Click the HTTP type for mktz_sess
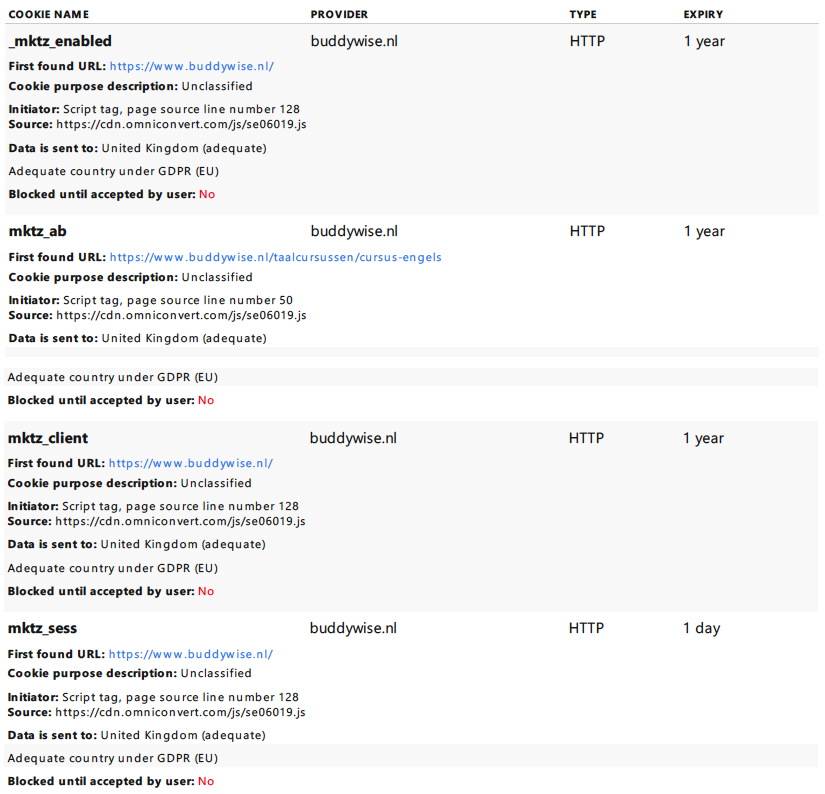Viewport: 825px width, 794px height. point(586,628)
